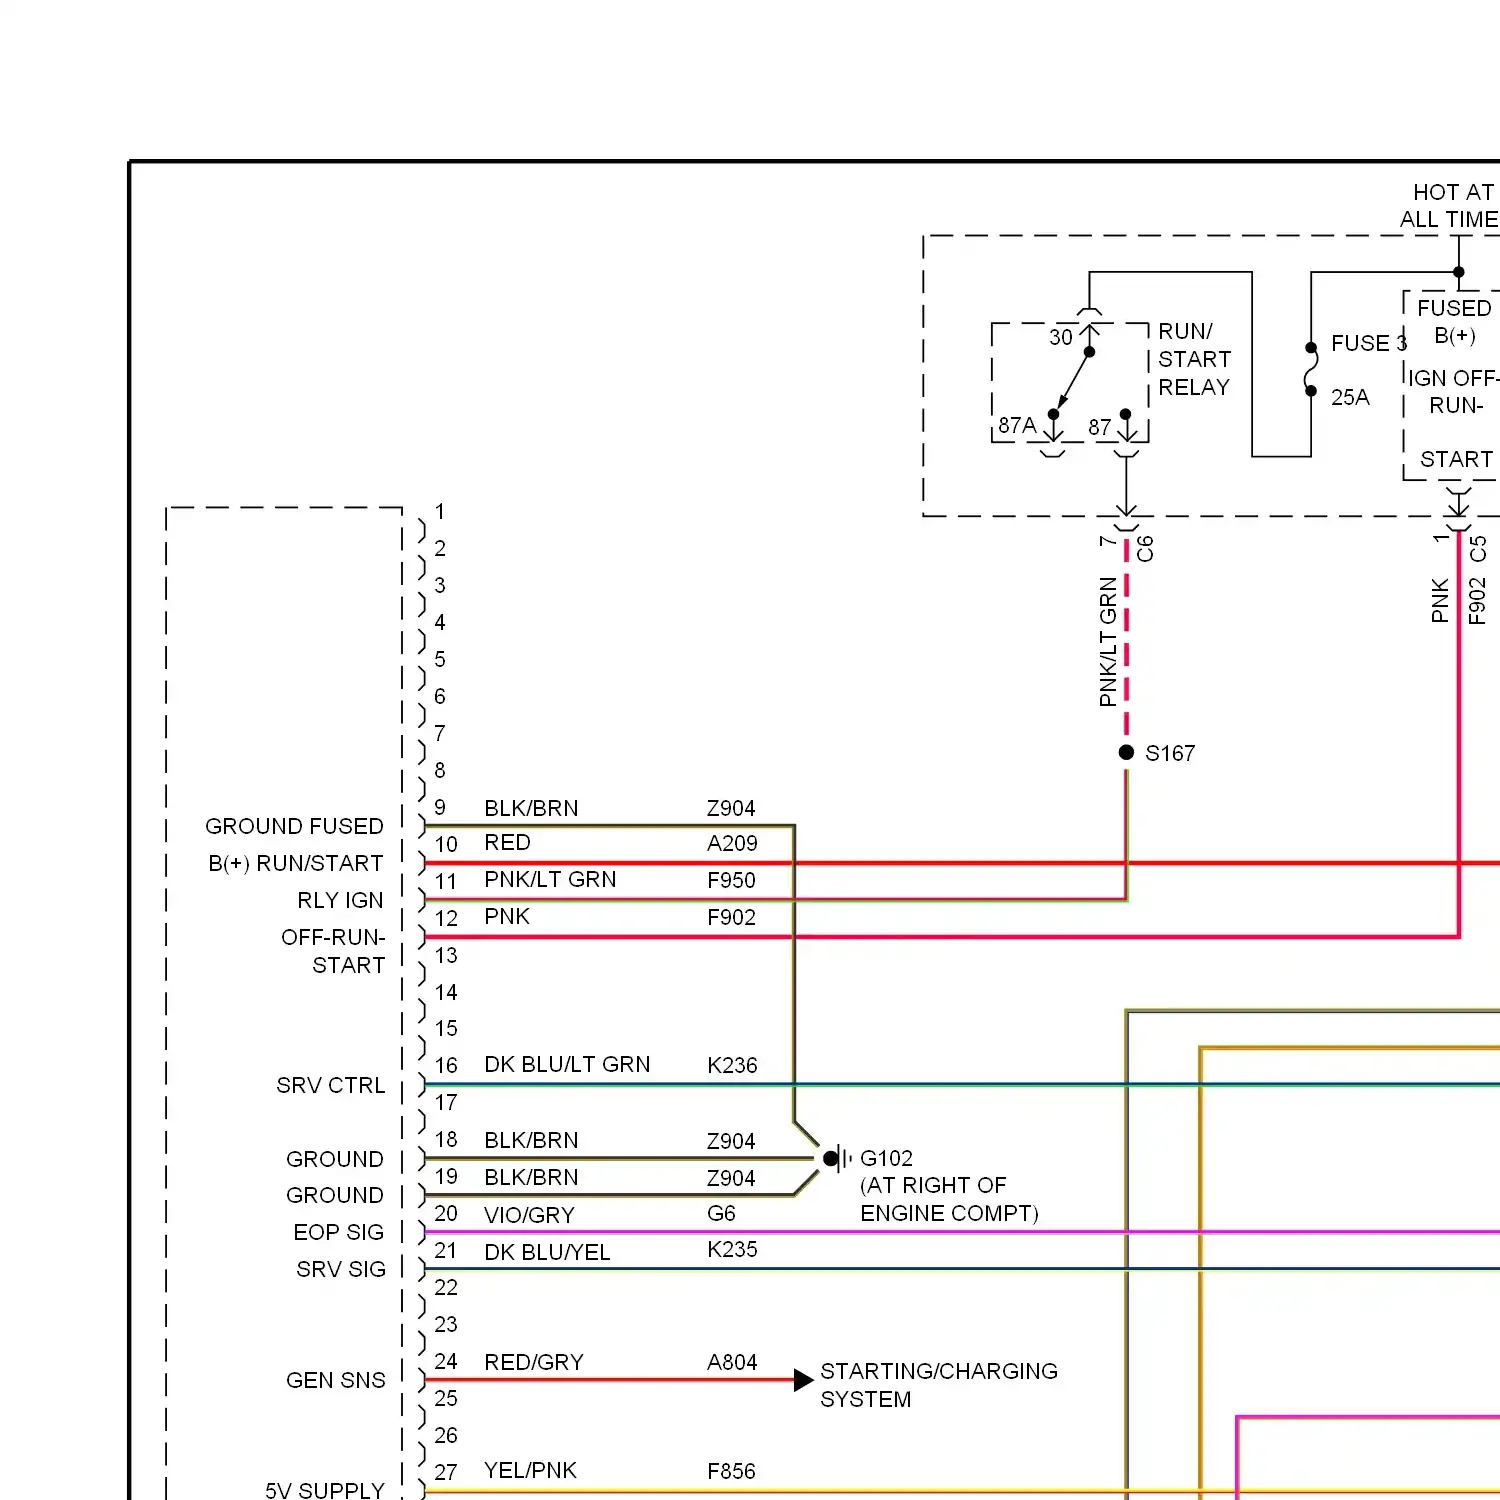Click Z904 code at pin 9
The width and height of the screenshot is (1500, 1500).
[x=731, y=808]
